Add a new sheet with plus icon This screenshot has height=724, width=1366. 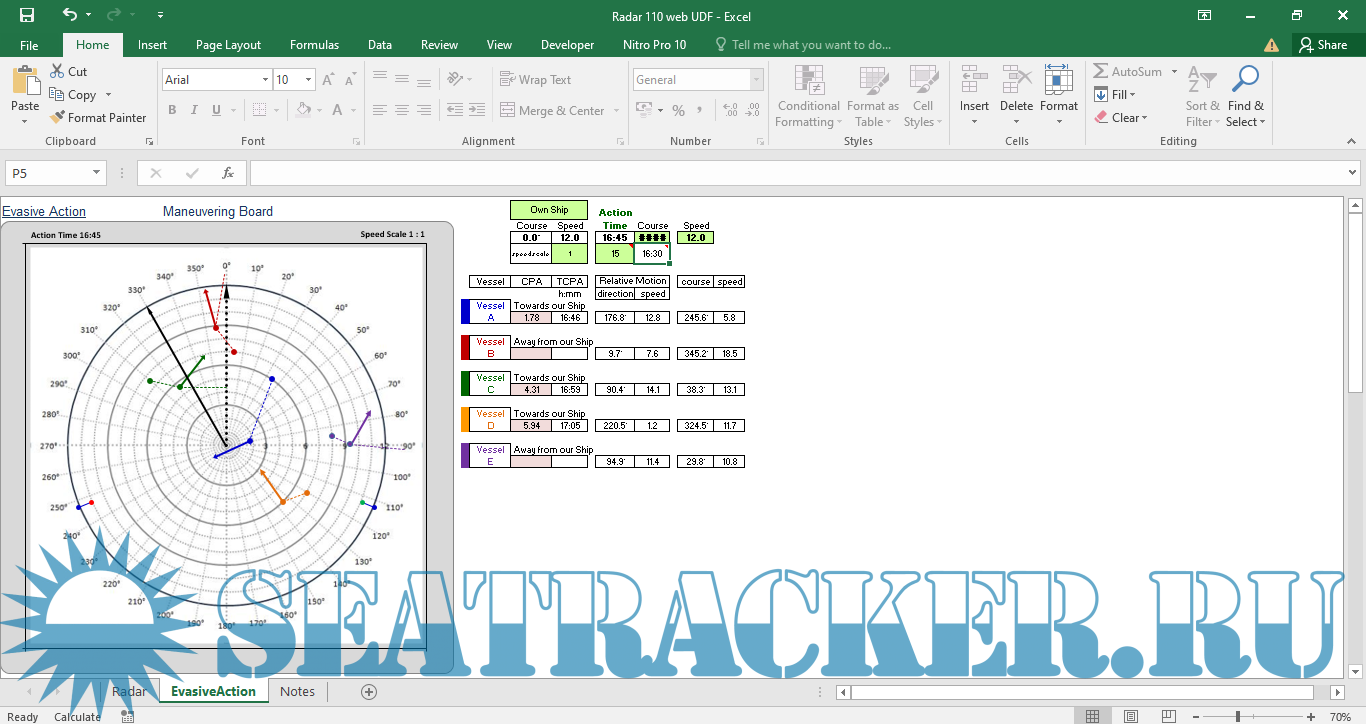[x=369, y=692]
